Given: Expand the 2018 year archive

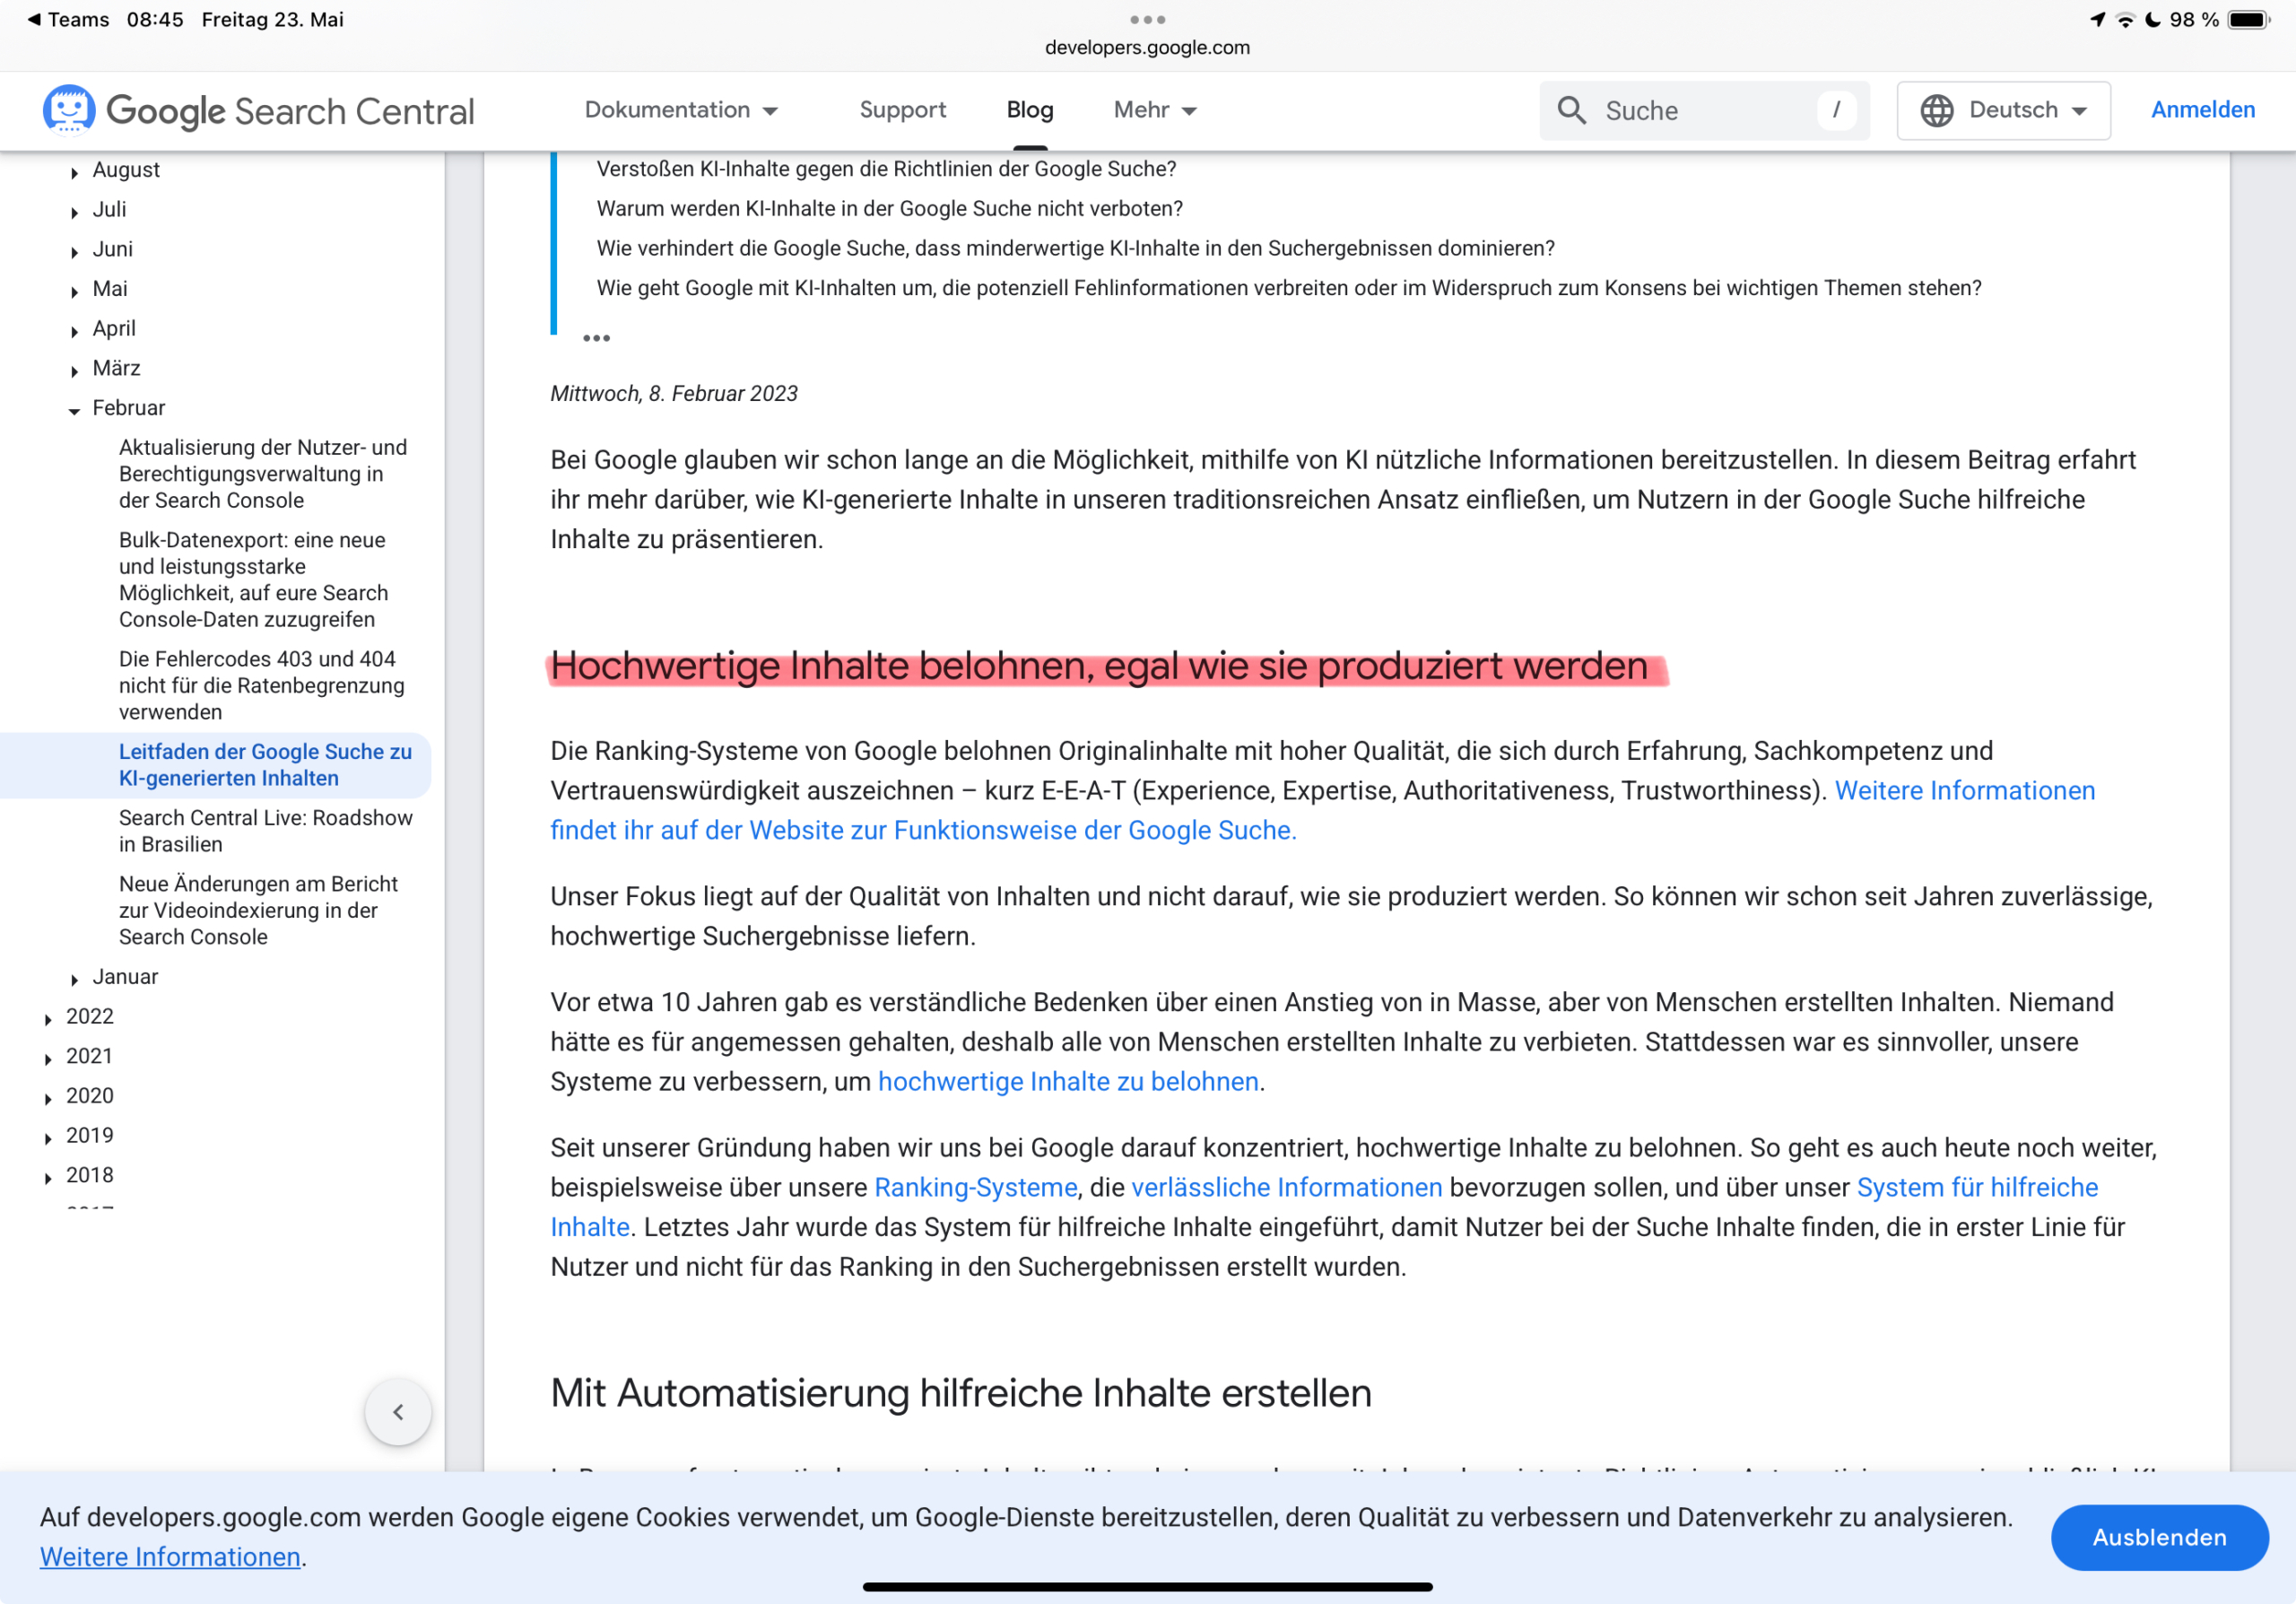Looking at the screenshot, I should coord(48,1178).
